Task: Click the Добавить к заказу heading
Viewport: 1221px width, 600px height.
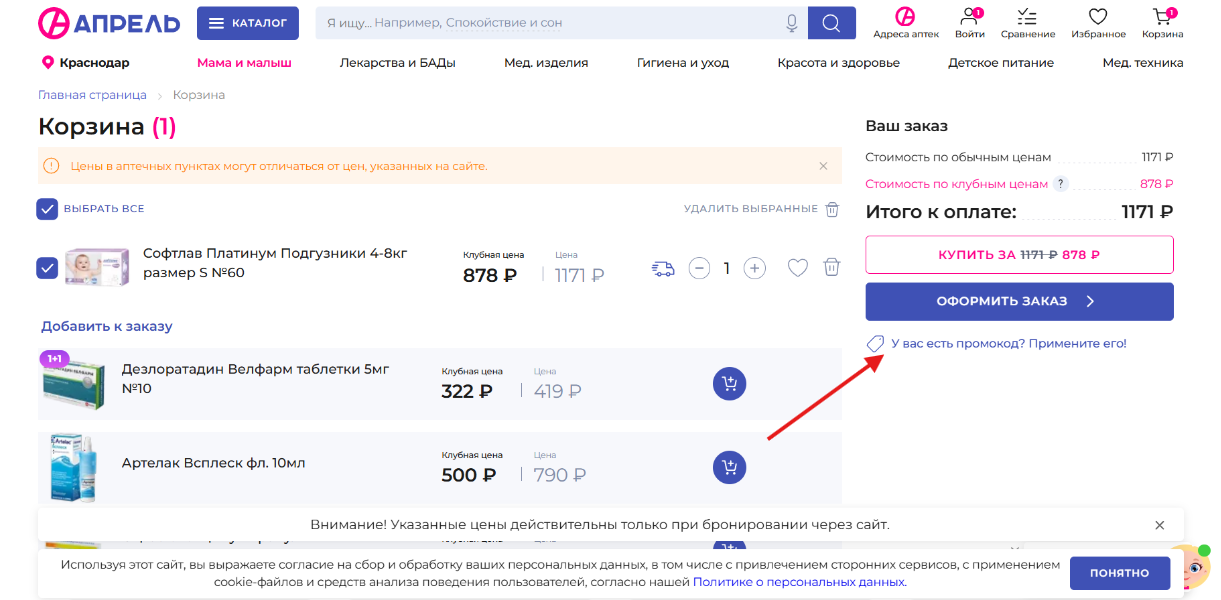Action: pos(107,326)
